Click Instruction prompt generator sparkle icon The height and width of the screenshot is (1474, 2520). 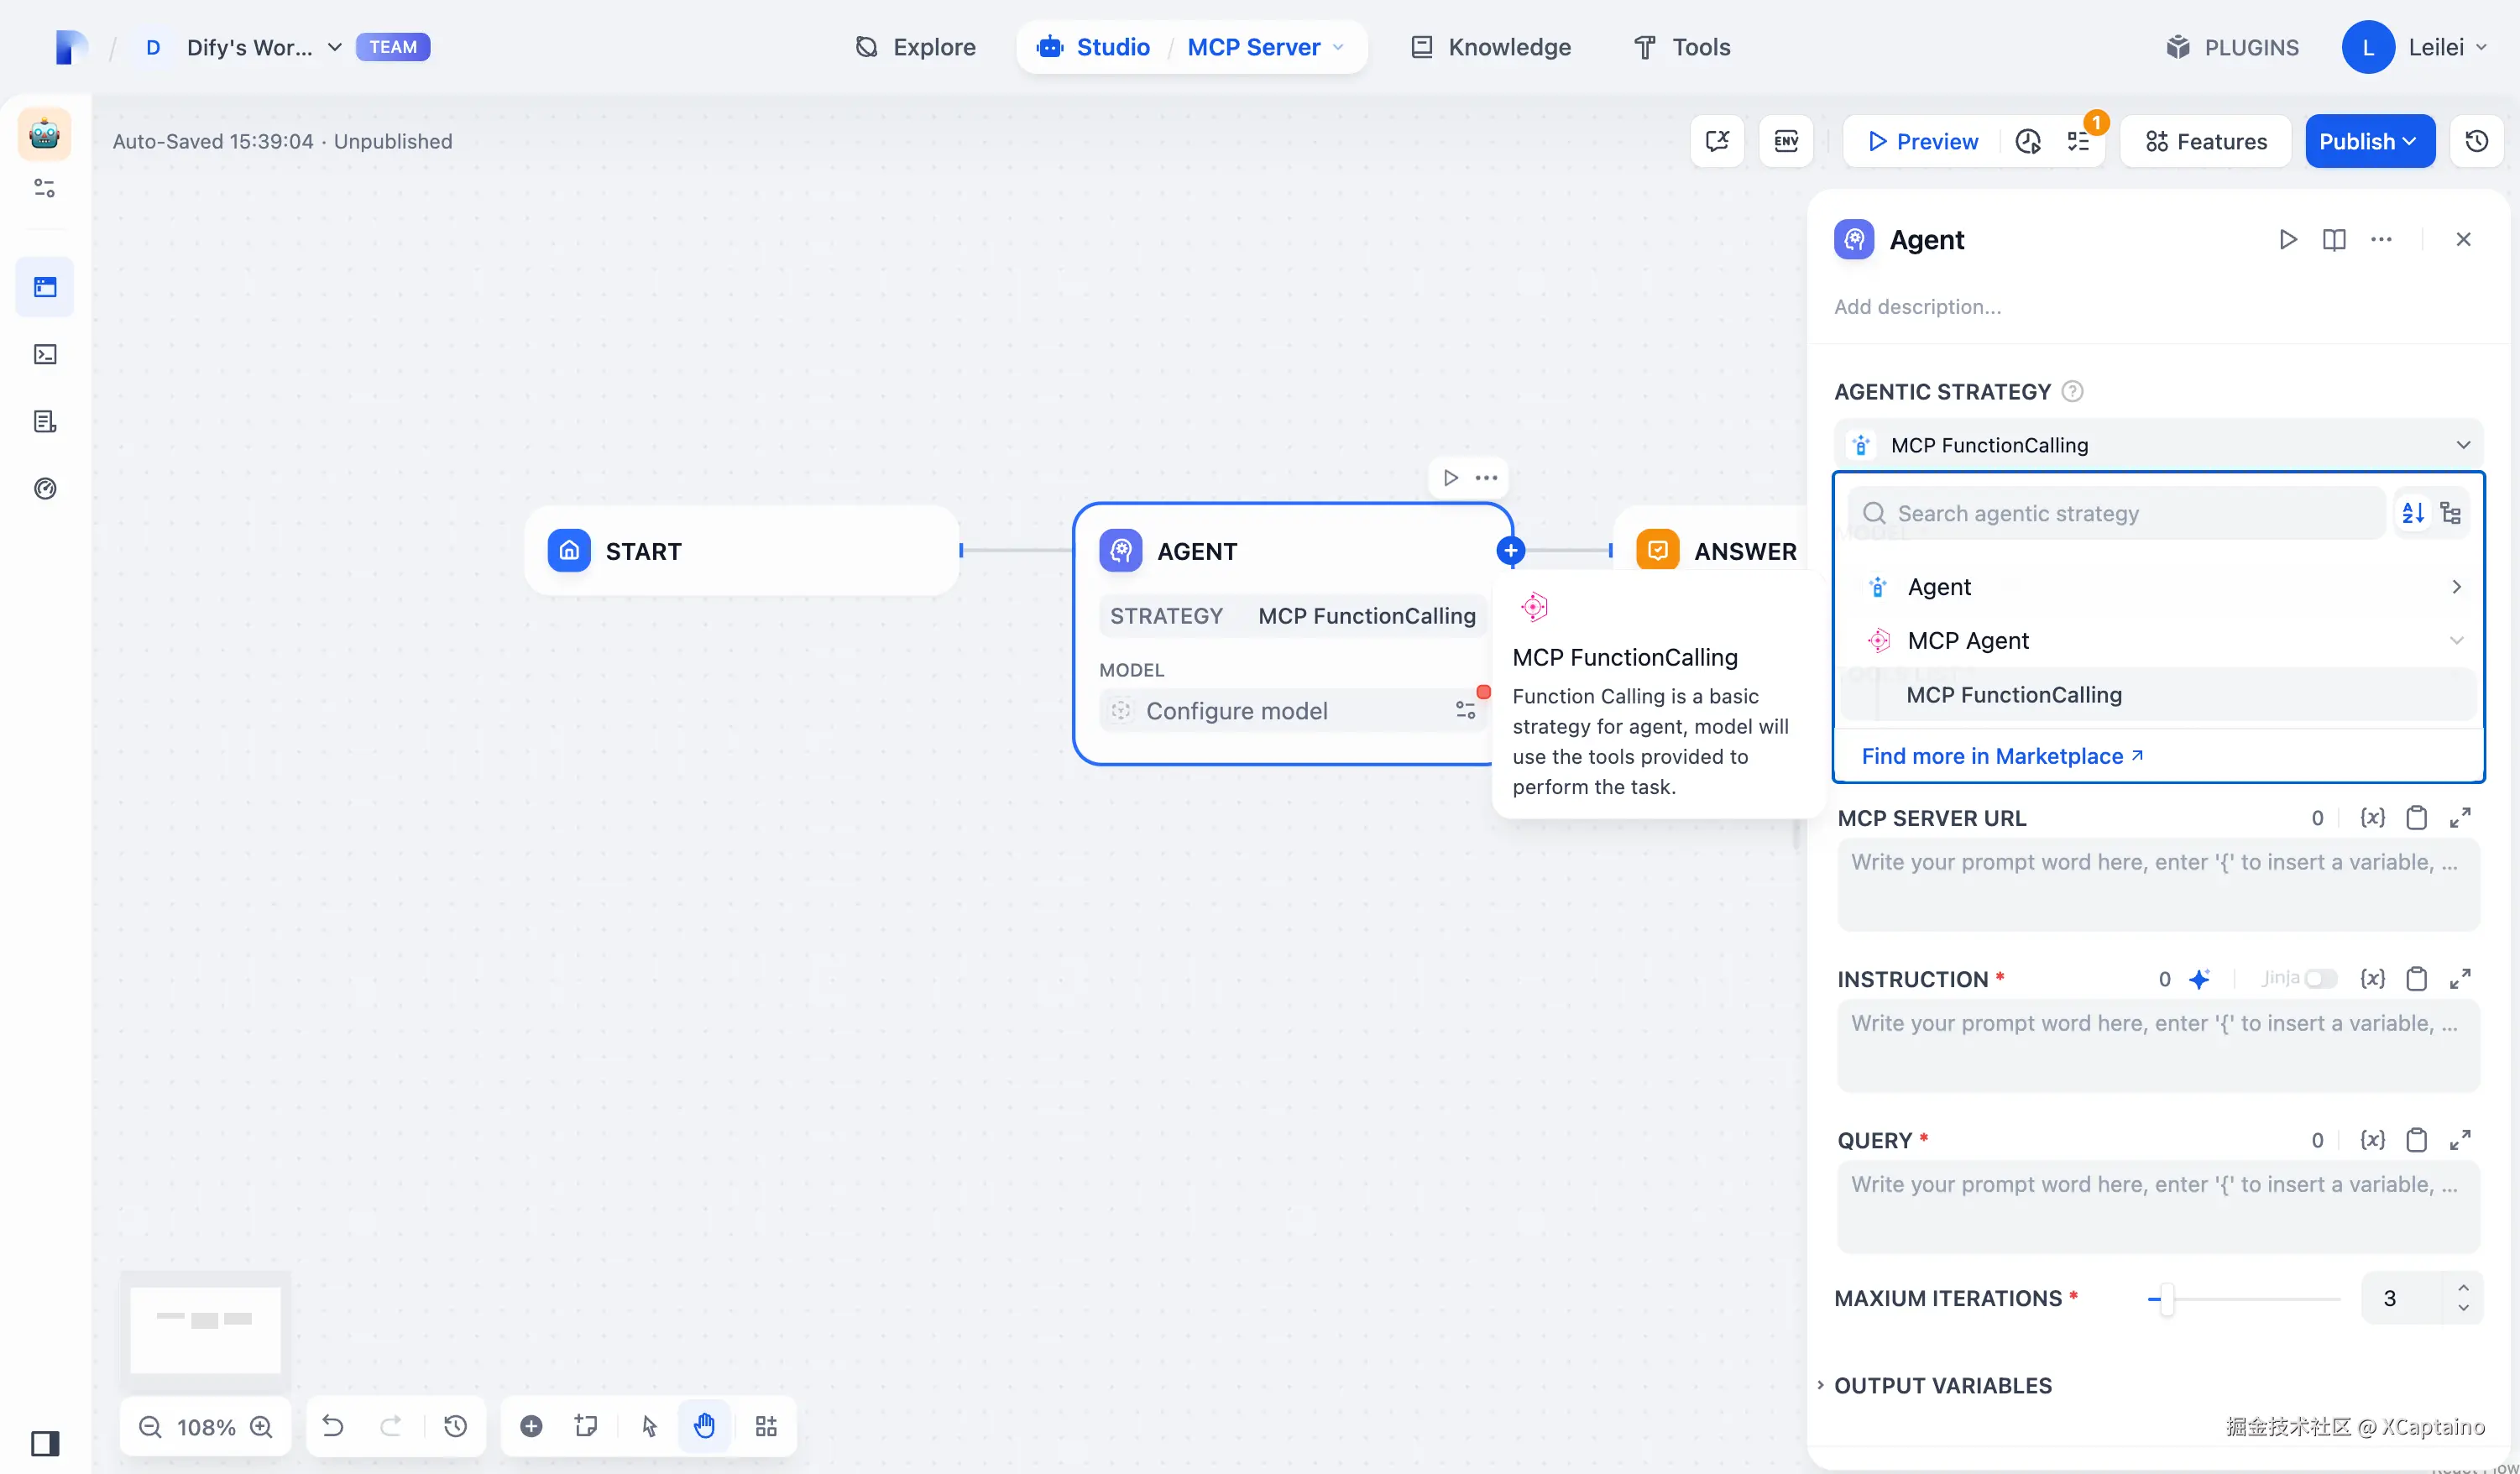(2199, 979)
